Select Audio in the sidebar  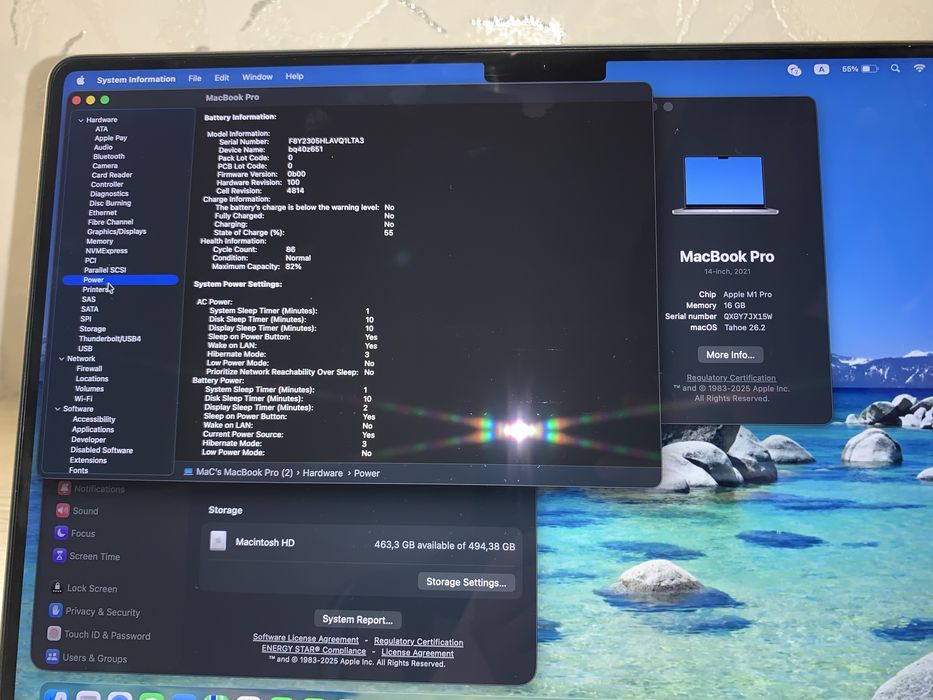103,147
